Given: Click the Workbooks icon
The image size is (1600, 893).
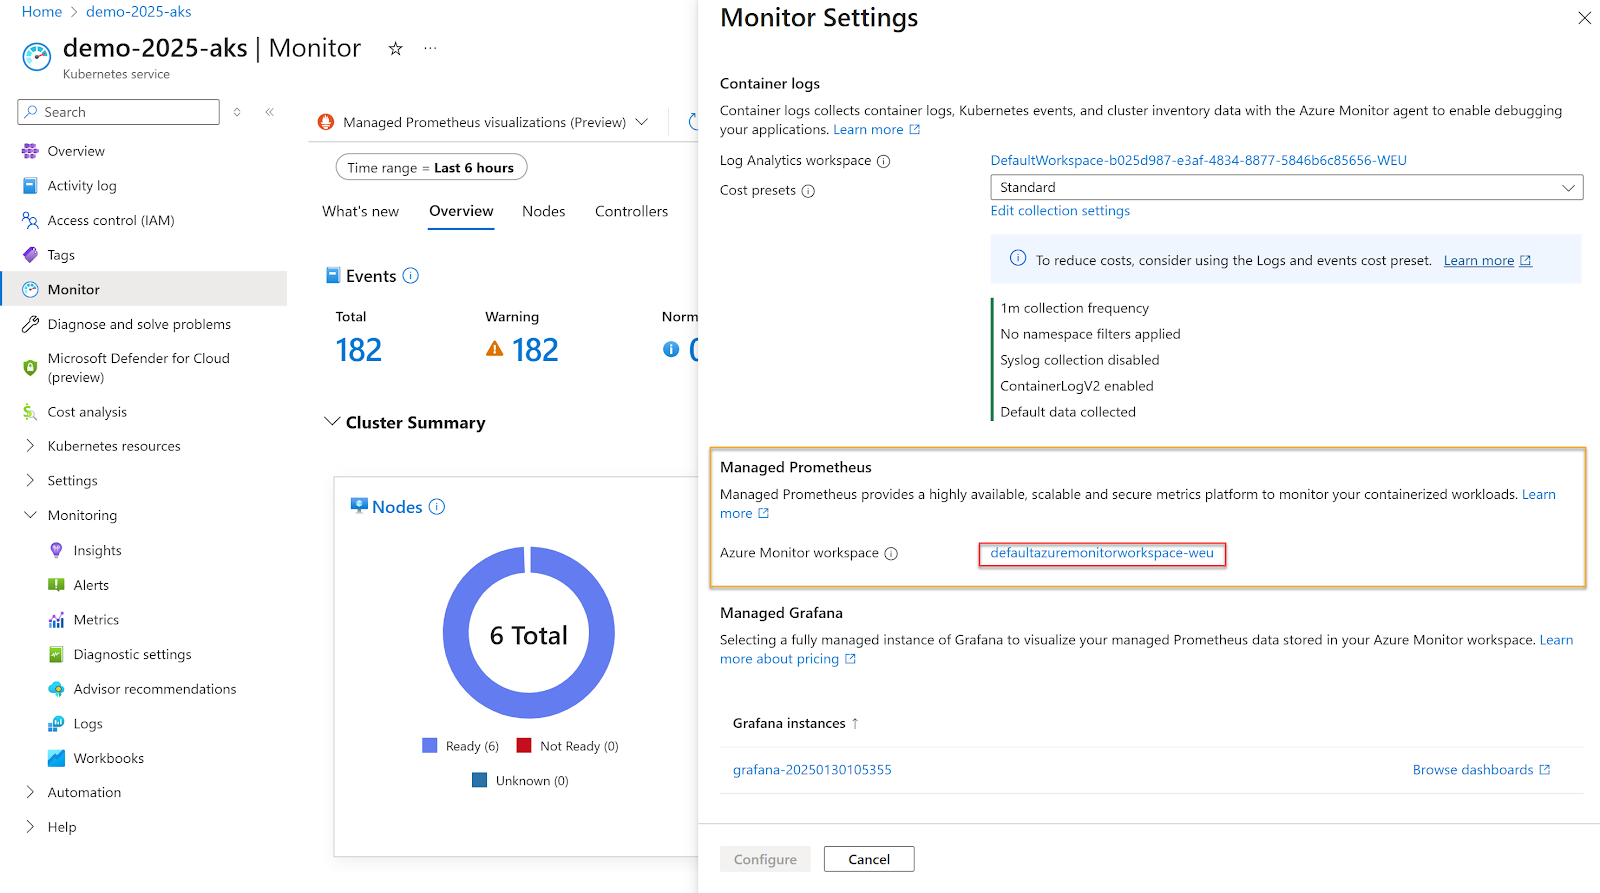Looking at the screenshot, I should coord(56,758).
